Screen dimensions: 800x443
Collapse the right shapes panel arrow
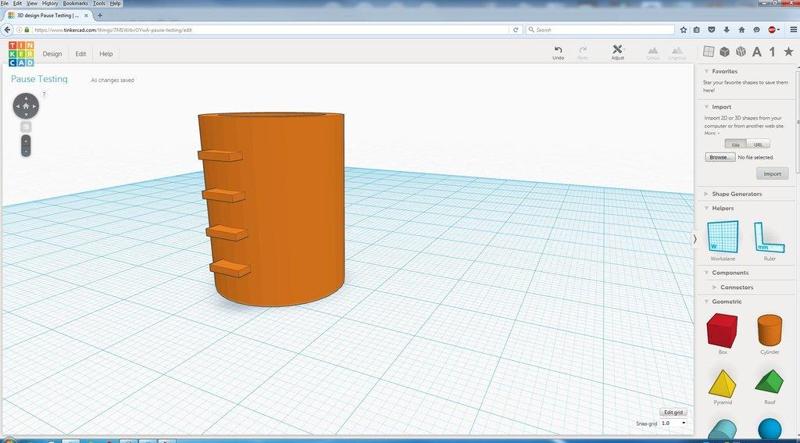[695, 238]
